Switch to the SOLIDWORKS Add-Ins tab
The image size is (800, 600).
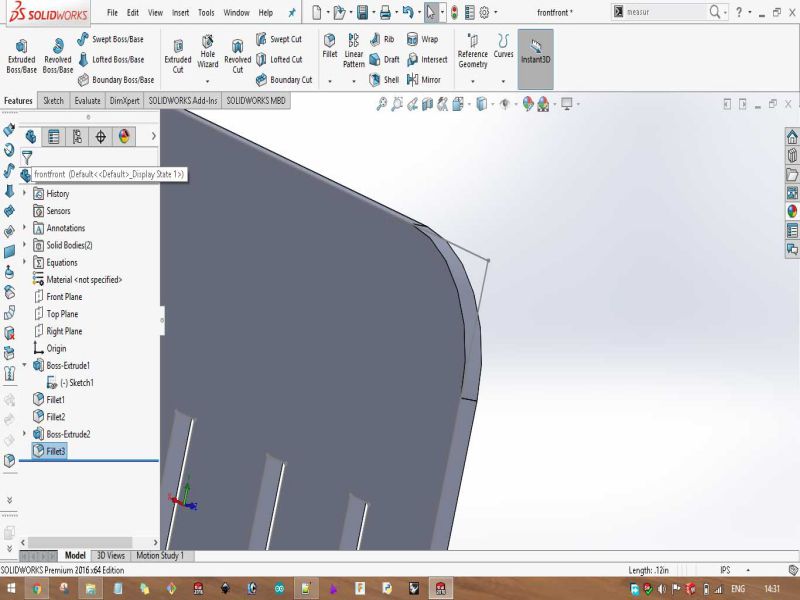183,101
